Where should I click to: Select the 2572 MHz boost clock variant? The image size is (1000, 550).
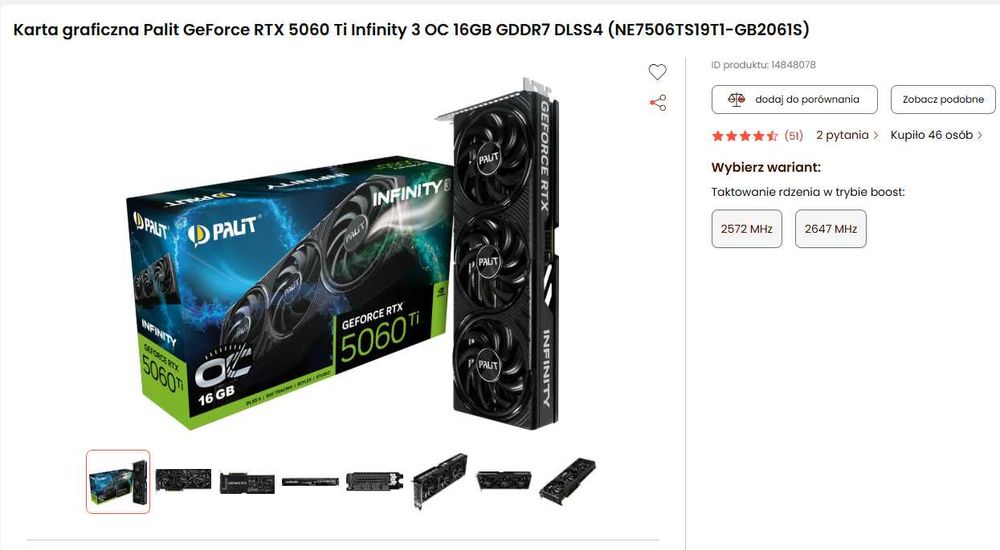(x=747, y=228)
